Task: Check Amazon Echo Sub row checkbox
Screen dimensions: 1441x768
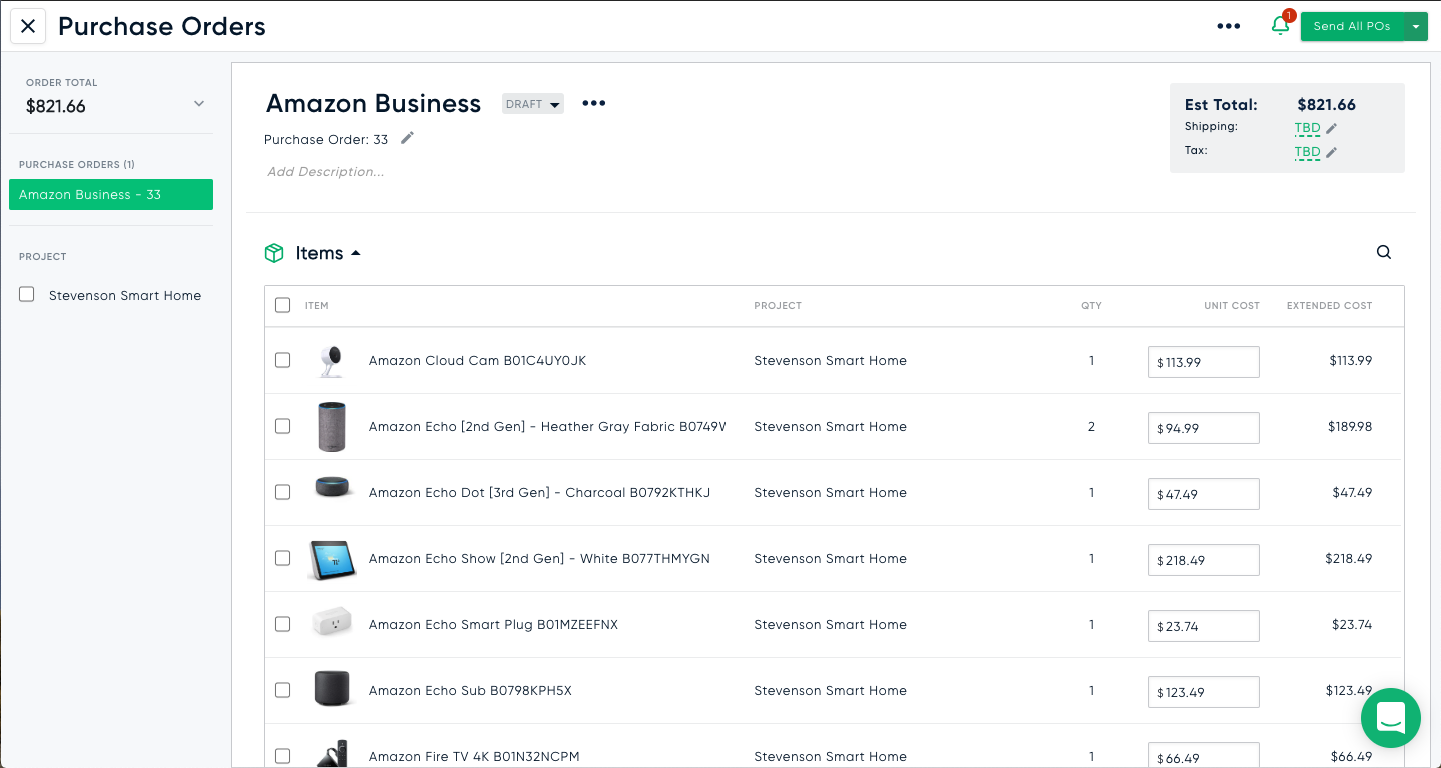Action: pyautogui.click(x=282, y=690)
